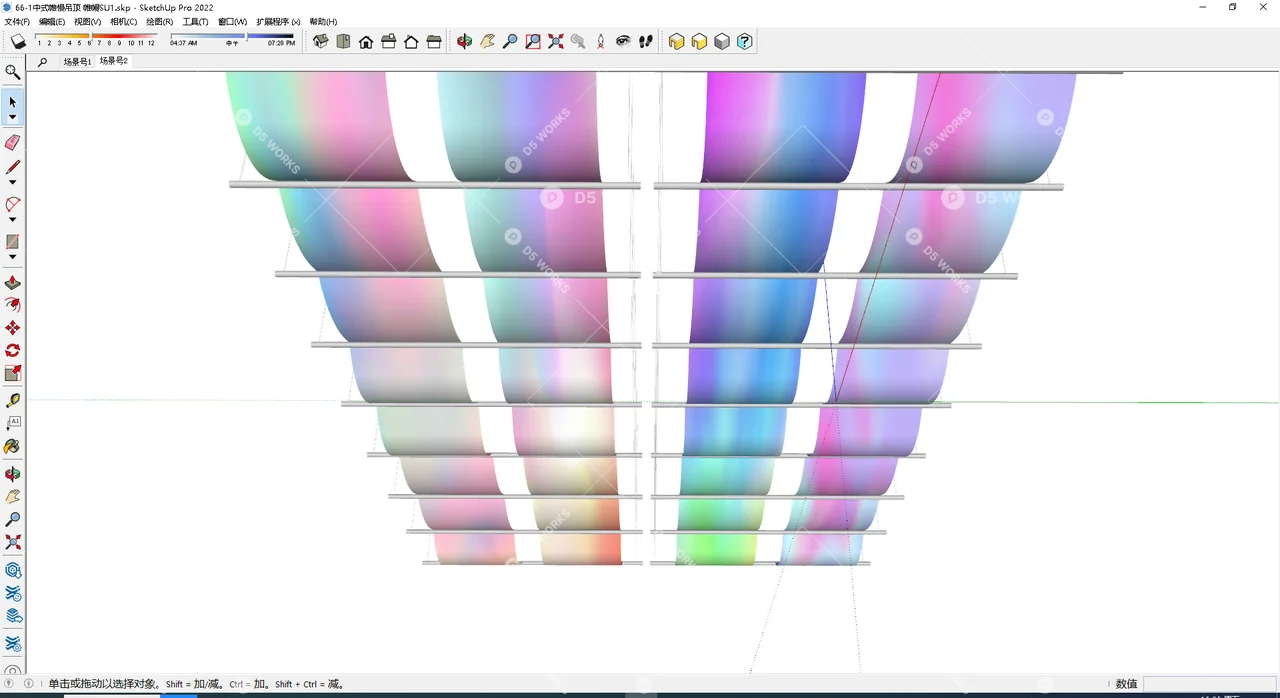Select the arrow Select tool
Viewport: 1280px width, 698px height.
pos(13,102)
